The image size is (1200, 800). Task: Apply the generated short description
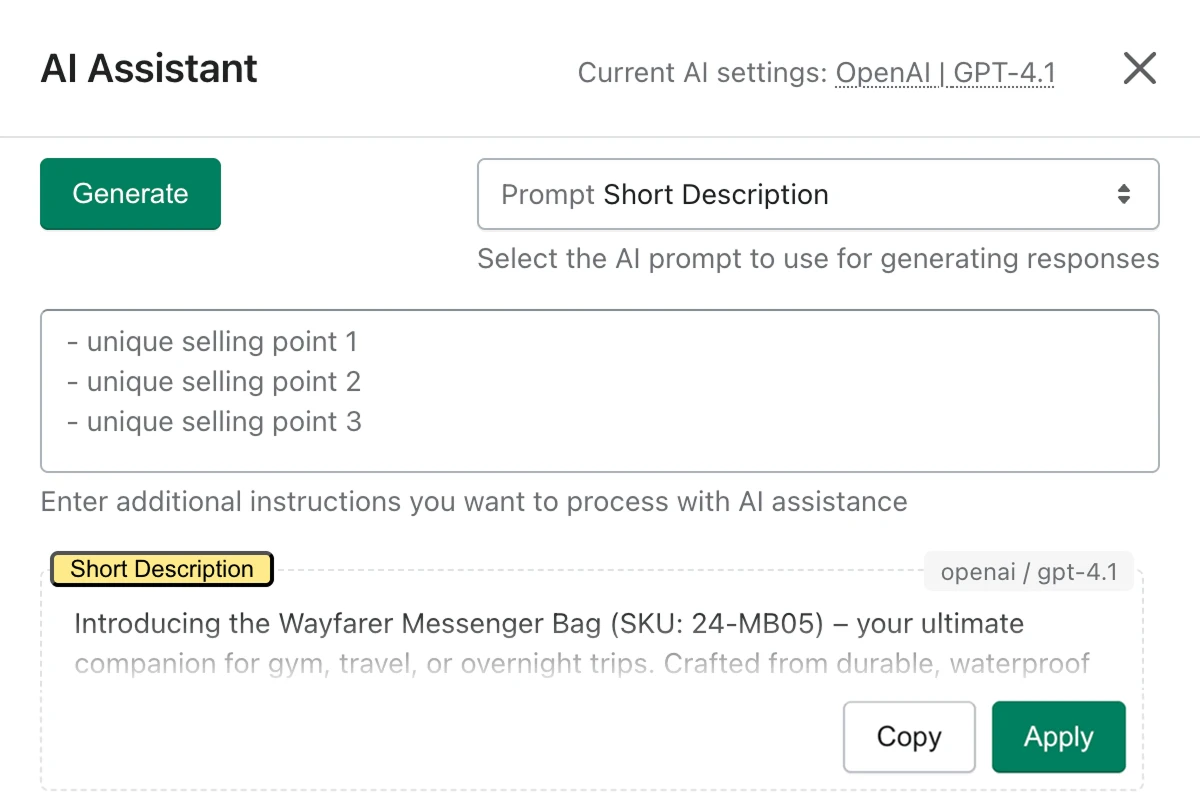coord(1058,737)
